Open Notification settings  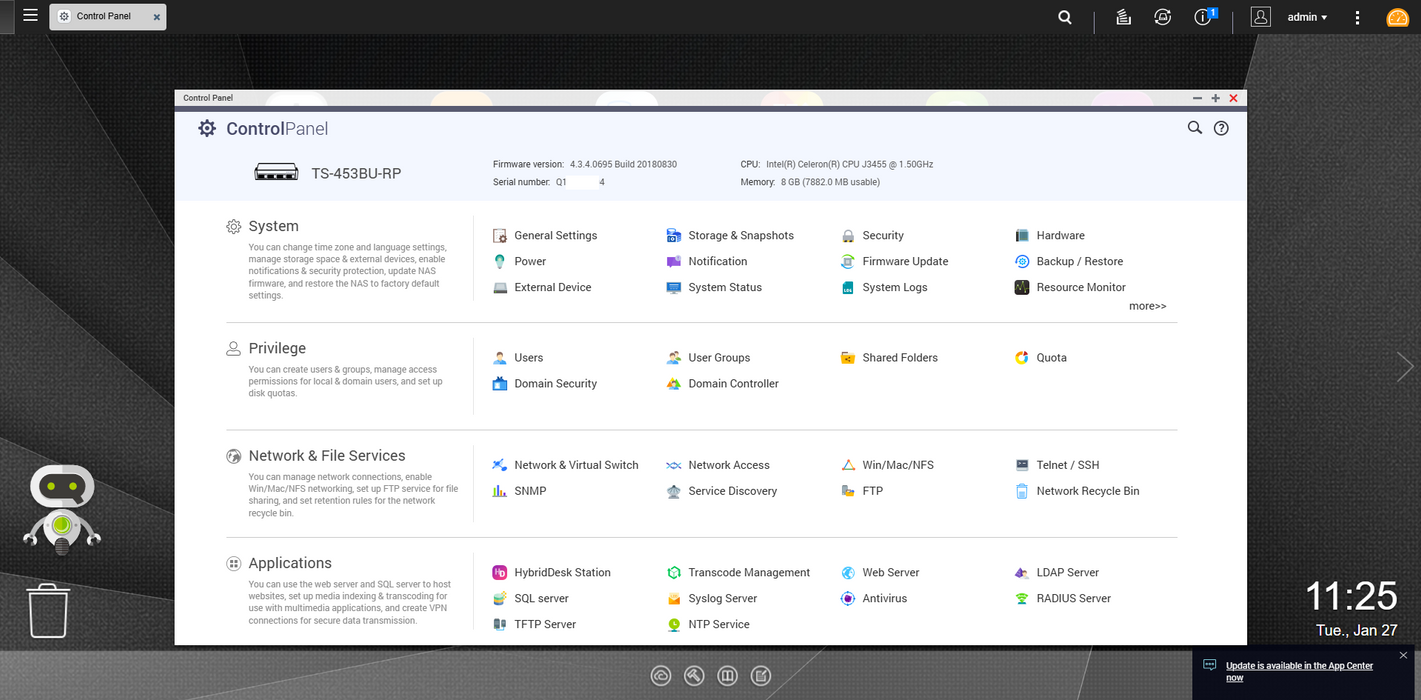pos(707,262)
